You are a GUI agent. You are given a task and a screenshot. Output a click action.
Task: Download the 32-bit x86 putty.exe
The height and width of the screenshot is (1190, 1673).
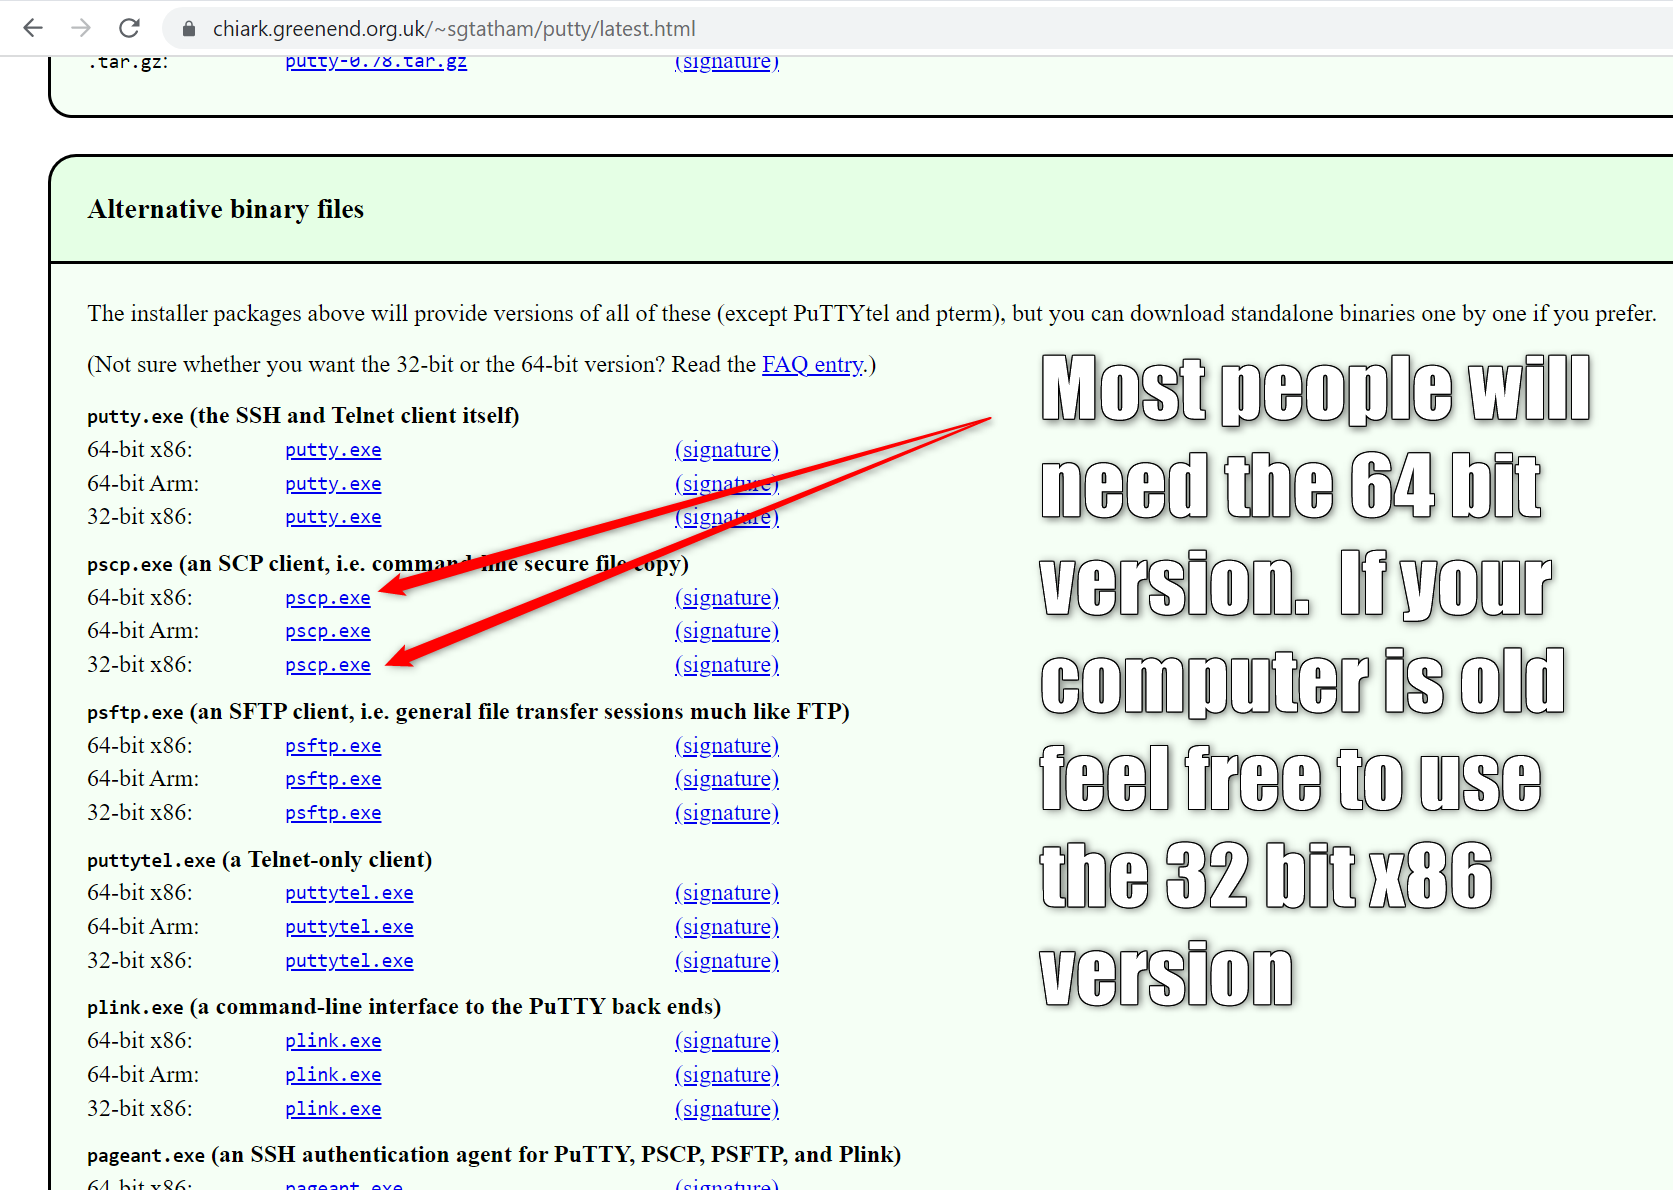[333, 517]
